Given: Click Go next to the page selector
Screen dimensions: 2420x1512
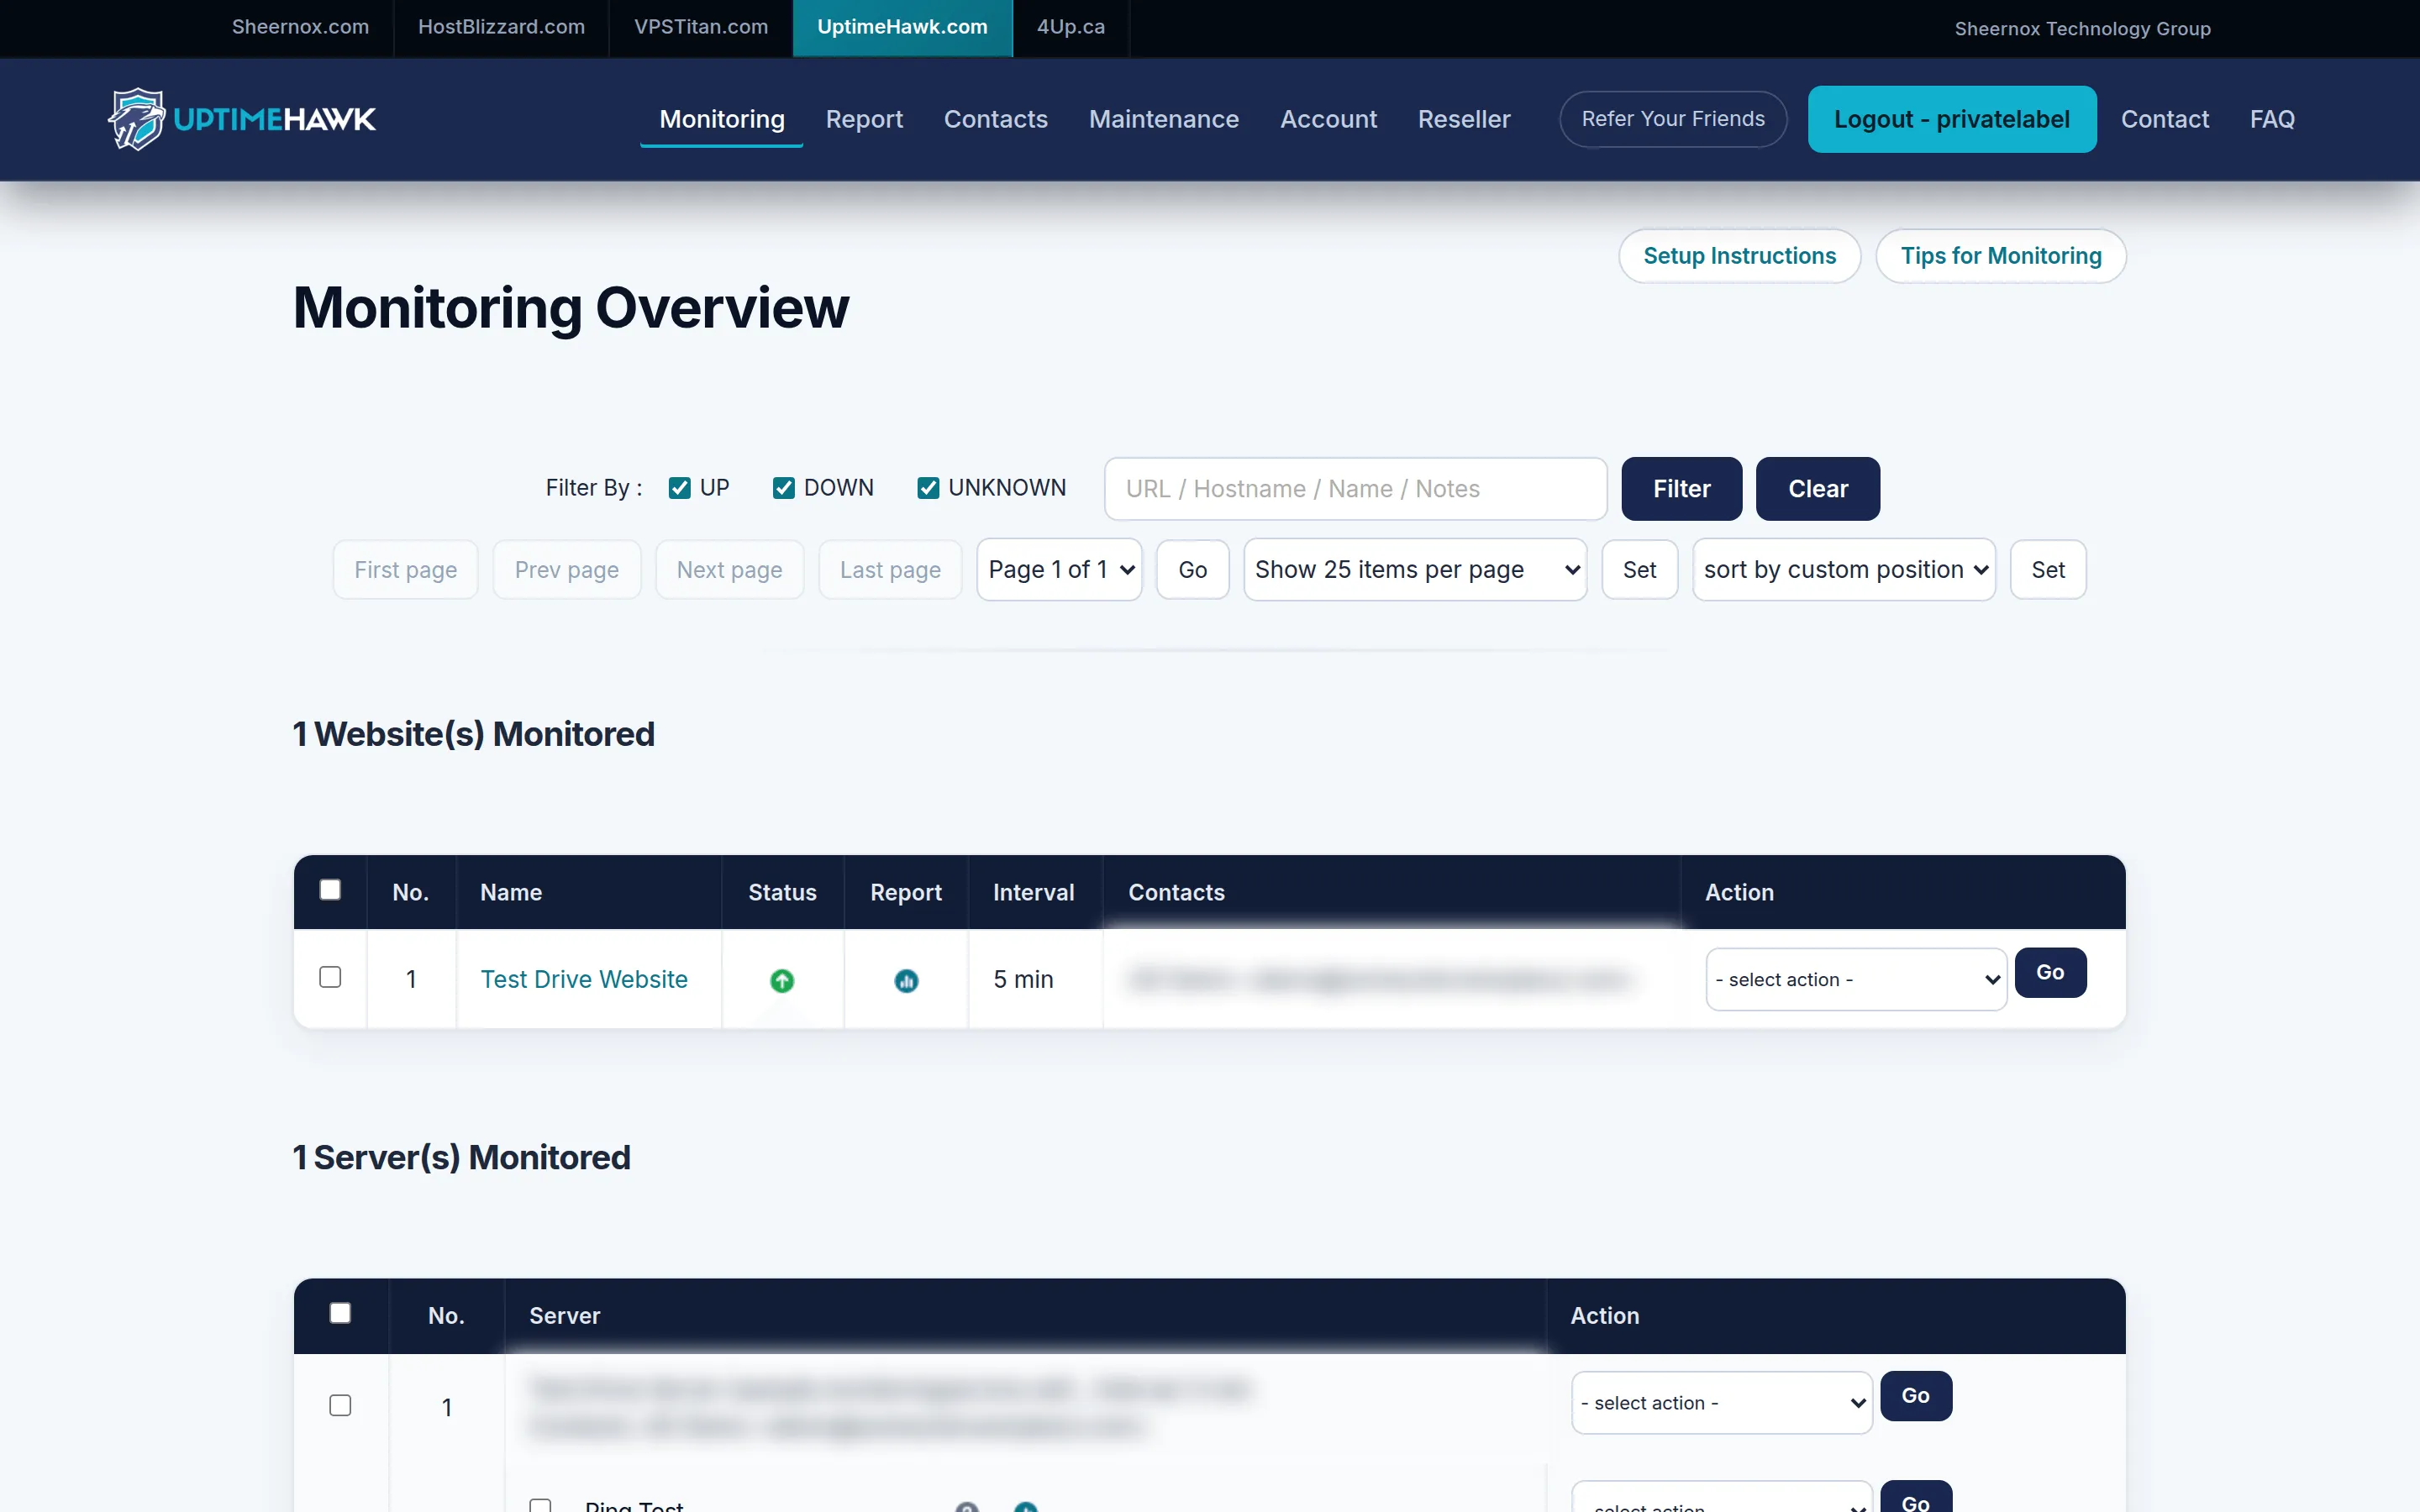Looking at the screenshot, I should coord(1193,570).
